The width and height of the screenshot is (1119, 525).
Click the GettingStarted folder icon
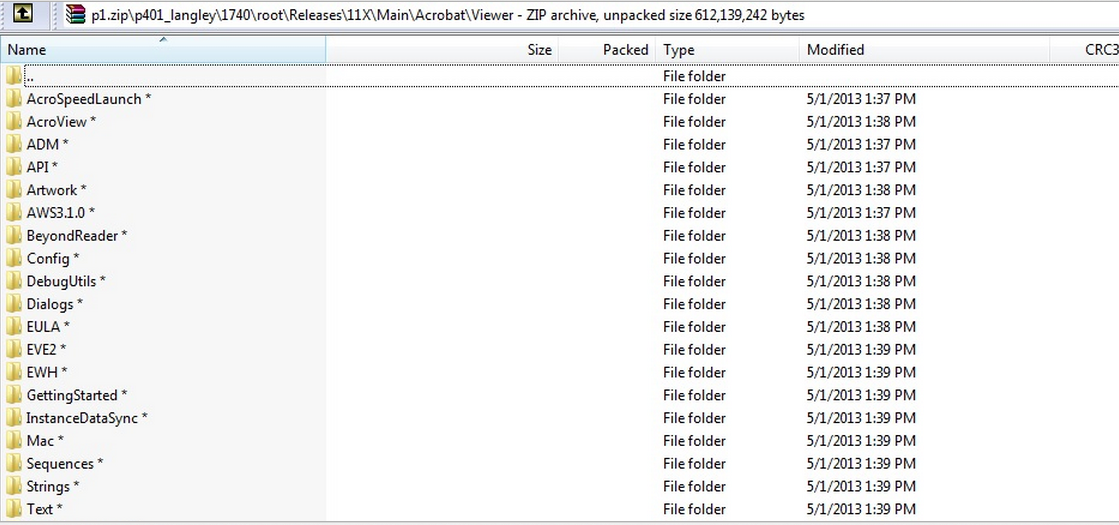point(14,396)
